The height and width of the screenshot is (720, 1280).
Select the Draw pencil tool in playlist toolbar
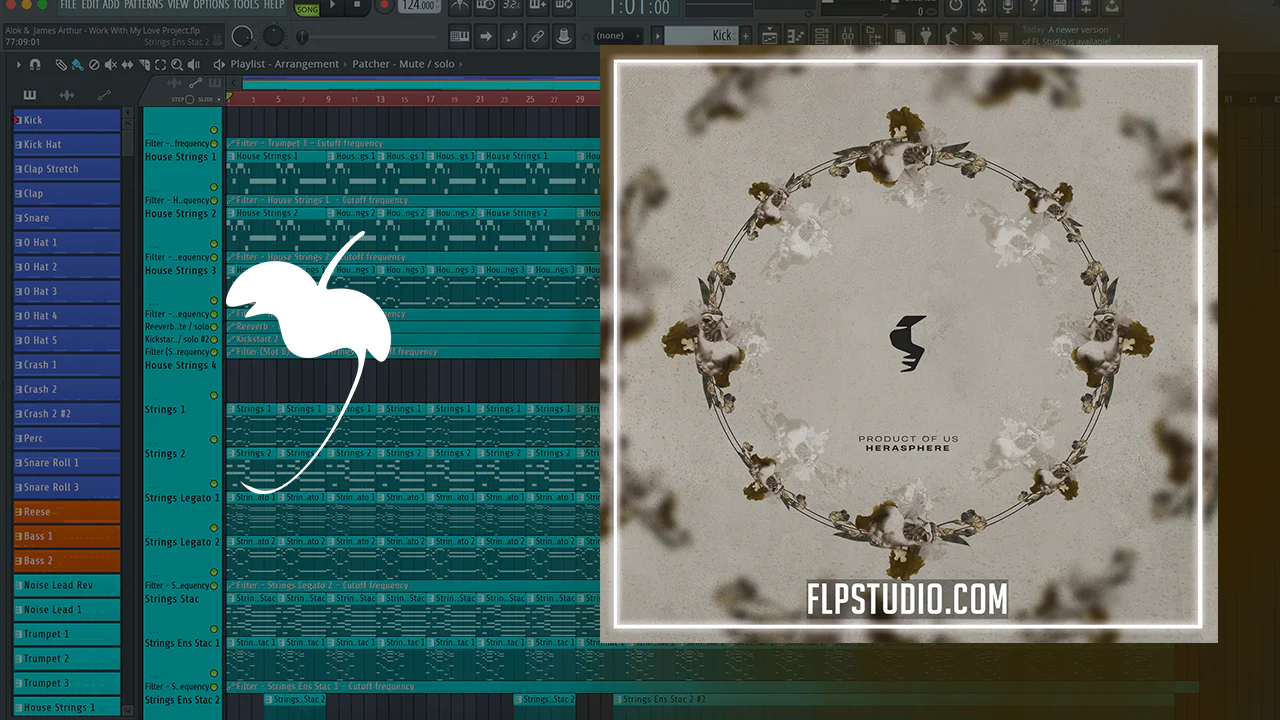(61, 64)
